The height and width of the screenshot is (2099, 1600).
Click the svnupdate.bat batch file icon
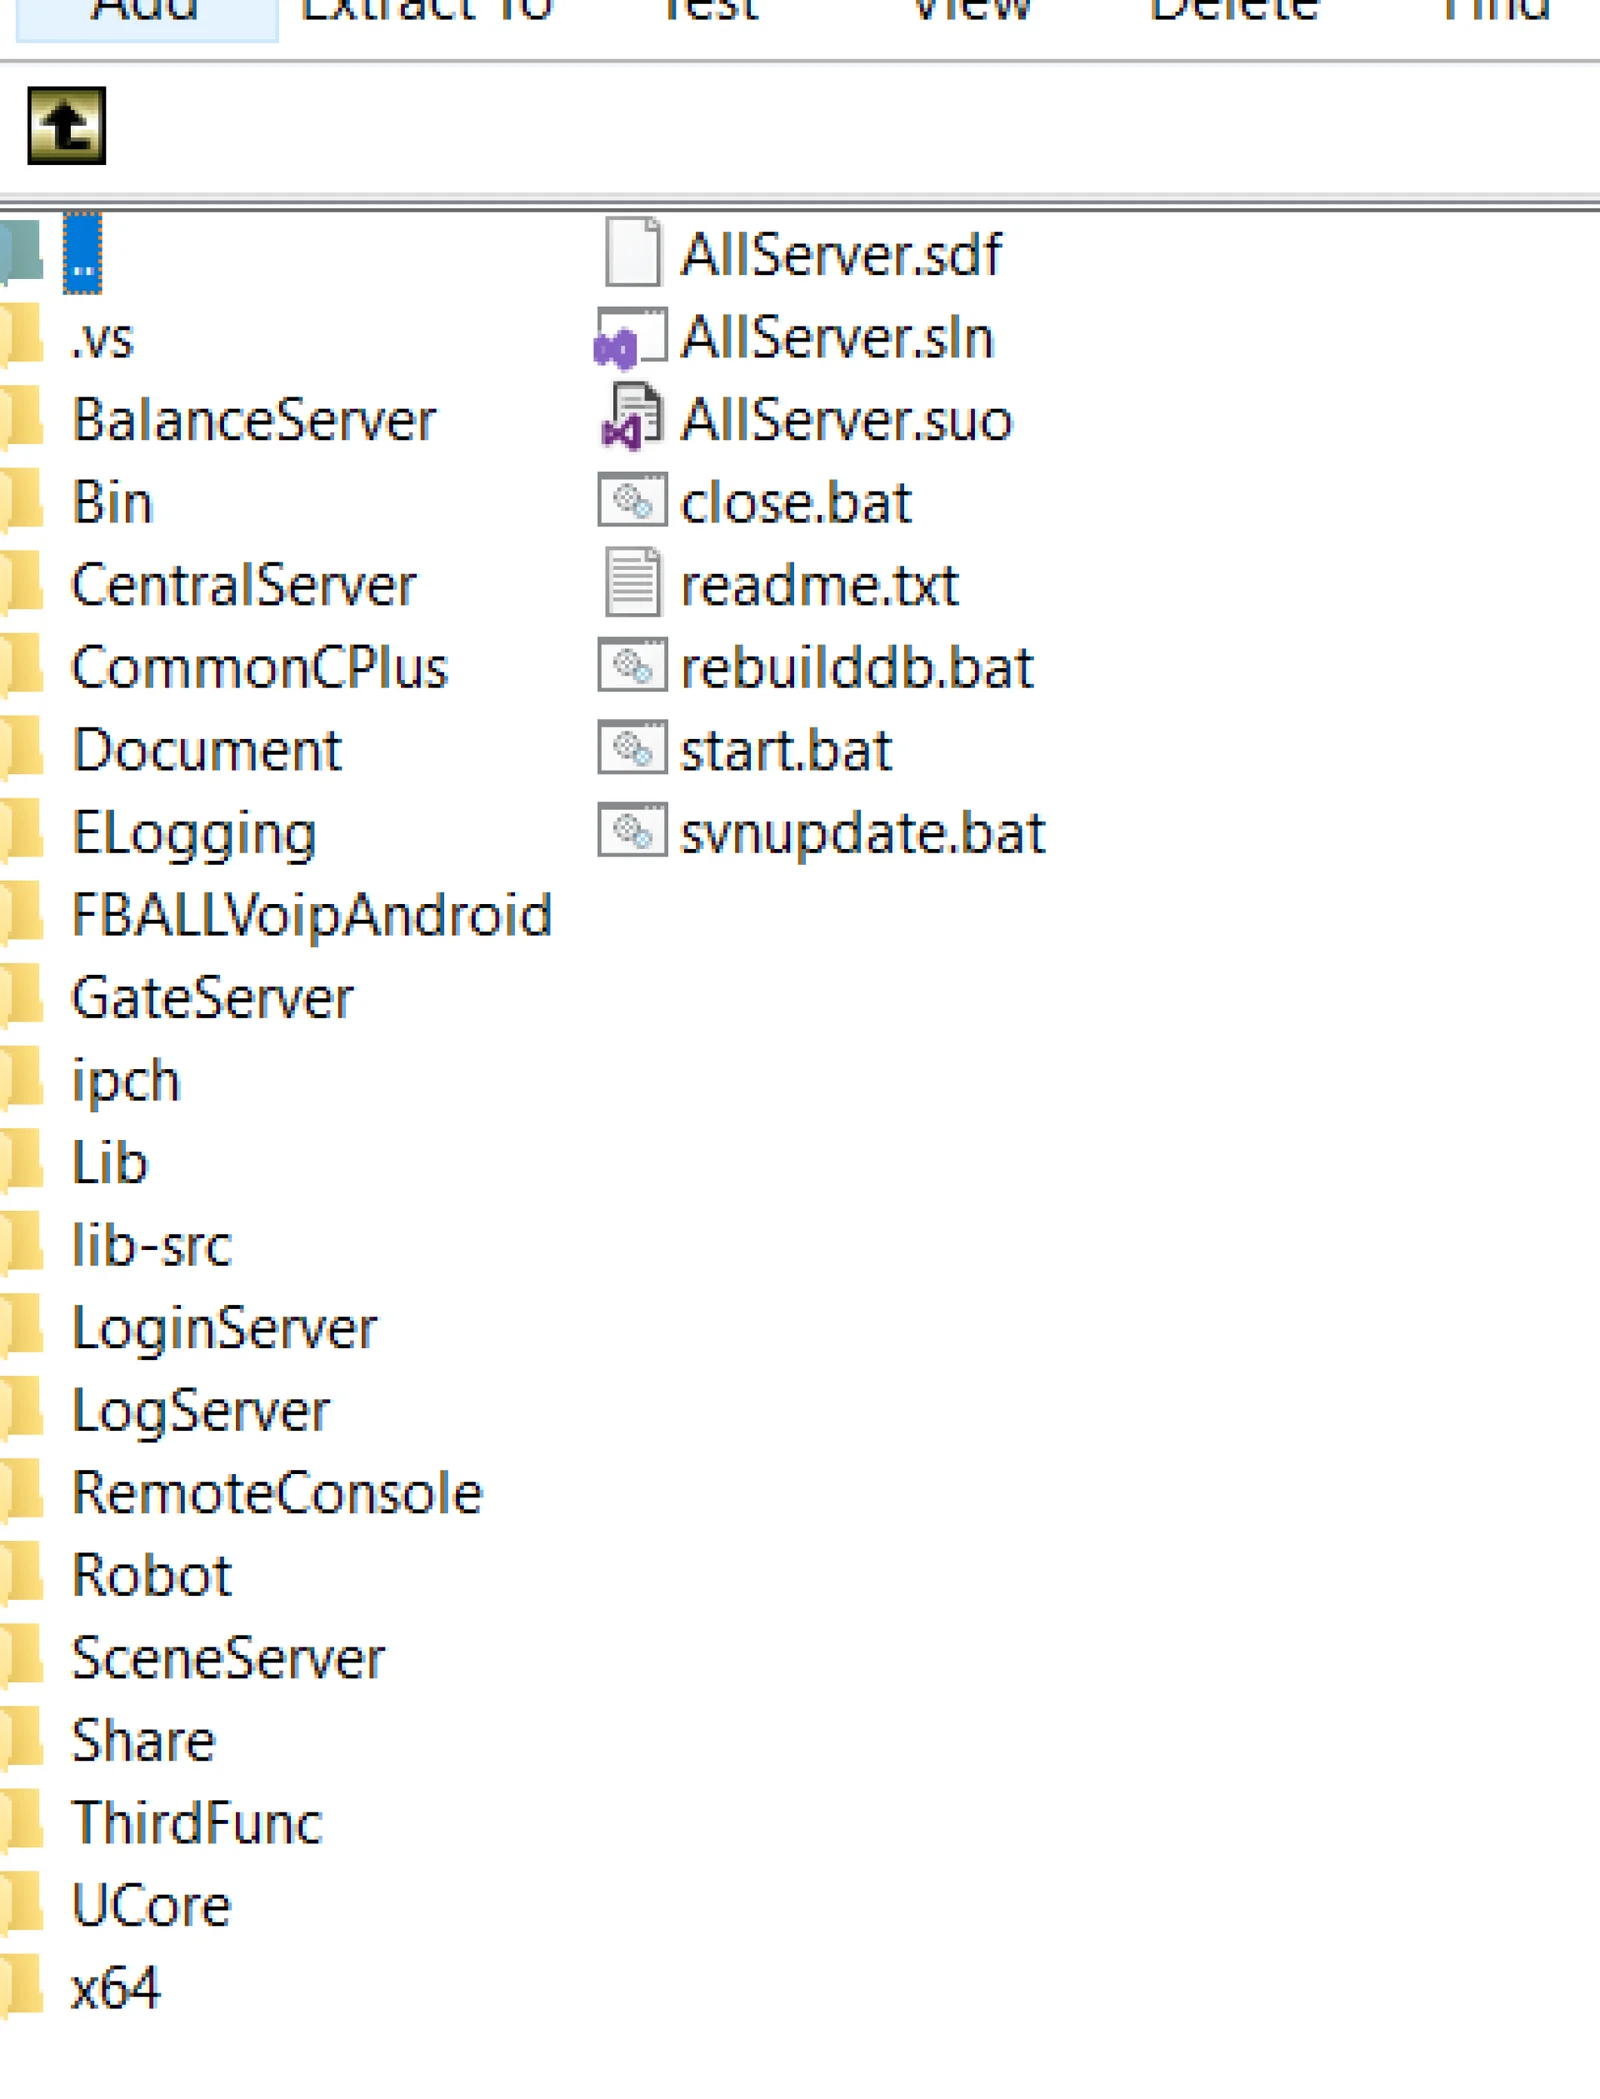pos(632,831)
